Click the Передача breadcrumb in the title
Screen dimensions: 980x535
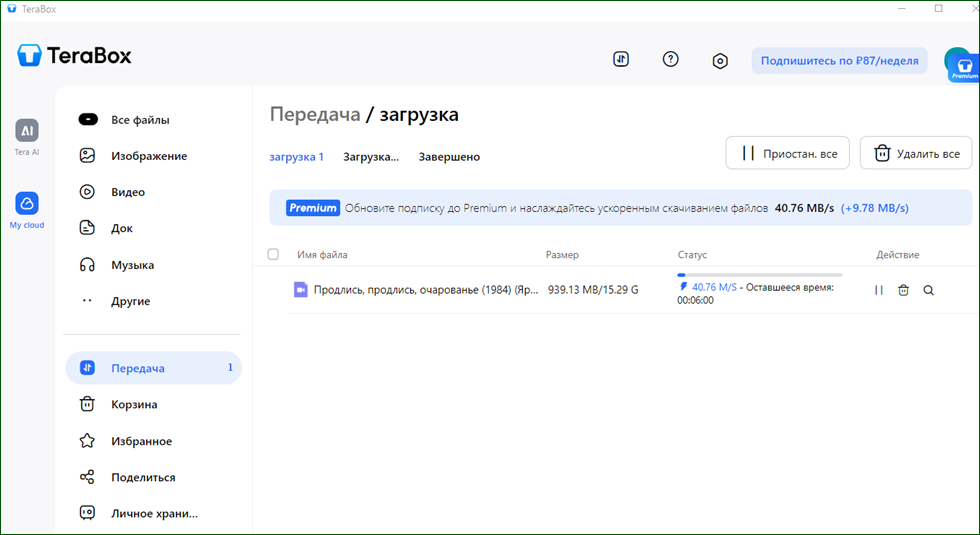pyautogui.click(x=315, y=114)
